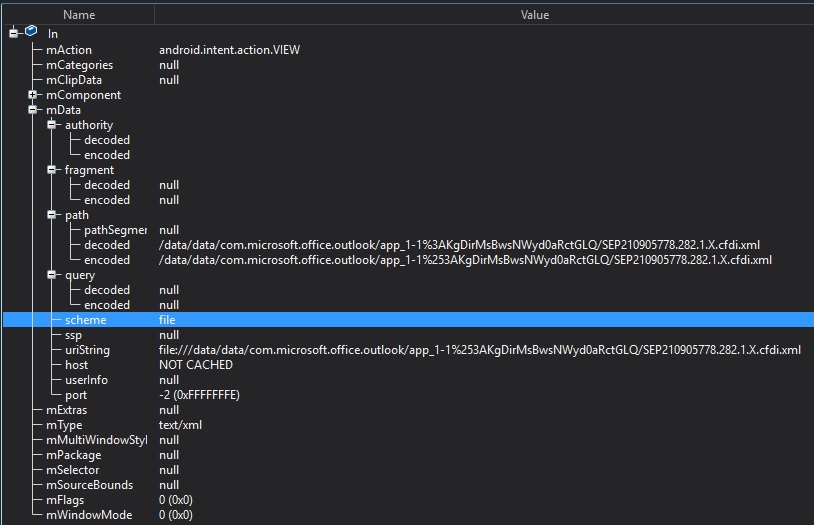Collapse the query node
The image size is (814, 525).
(52, 275)
